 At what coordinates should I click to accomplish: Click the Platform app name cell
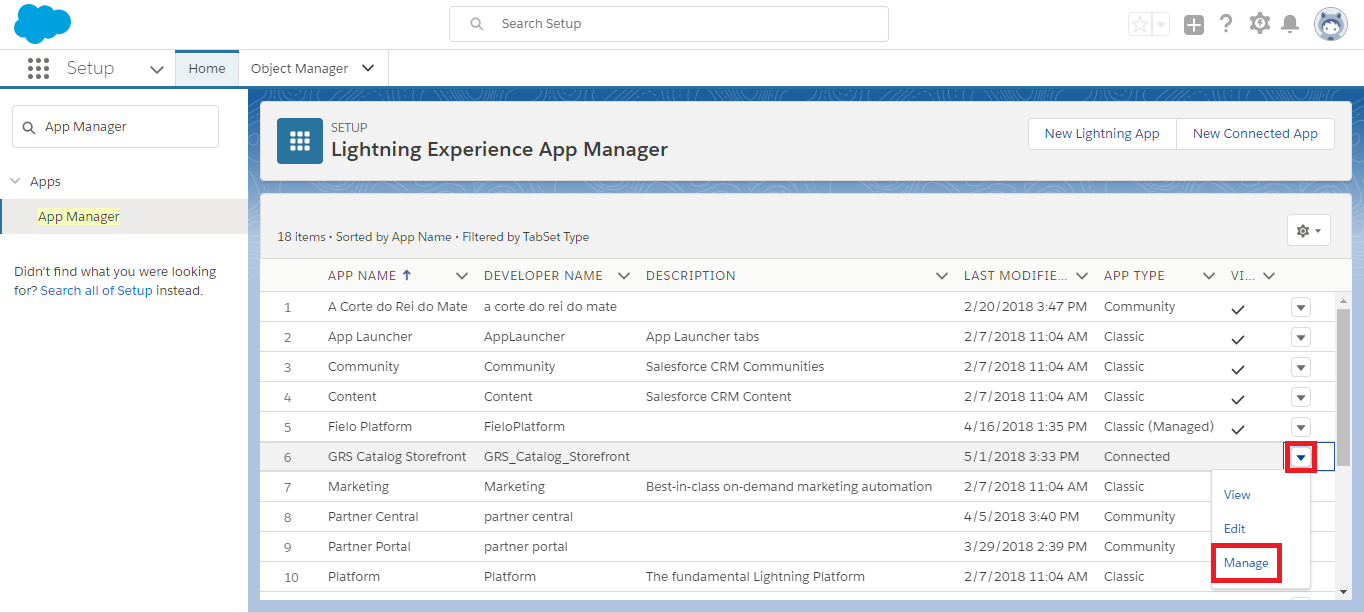click(354, 577)
